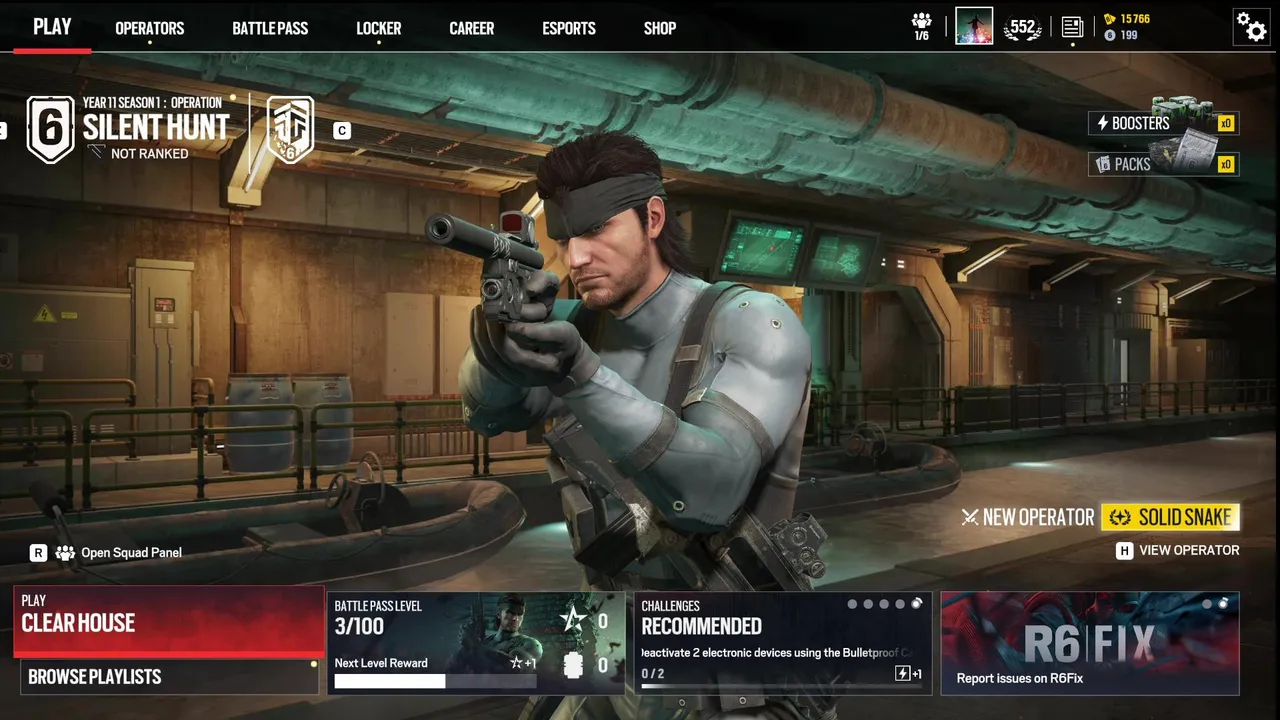Open the CAREER tab
Viewport: 1280px width, 720px height.
pyautogui.click(x=472, y=28)
